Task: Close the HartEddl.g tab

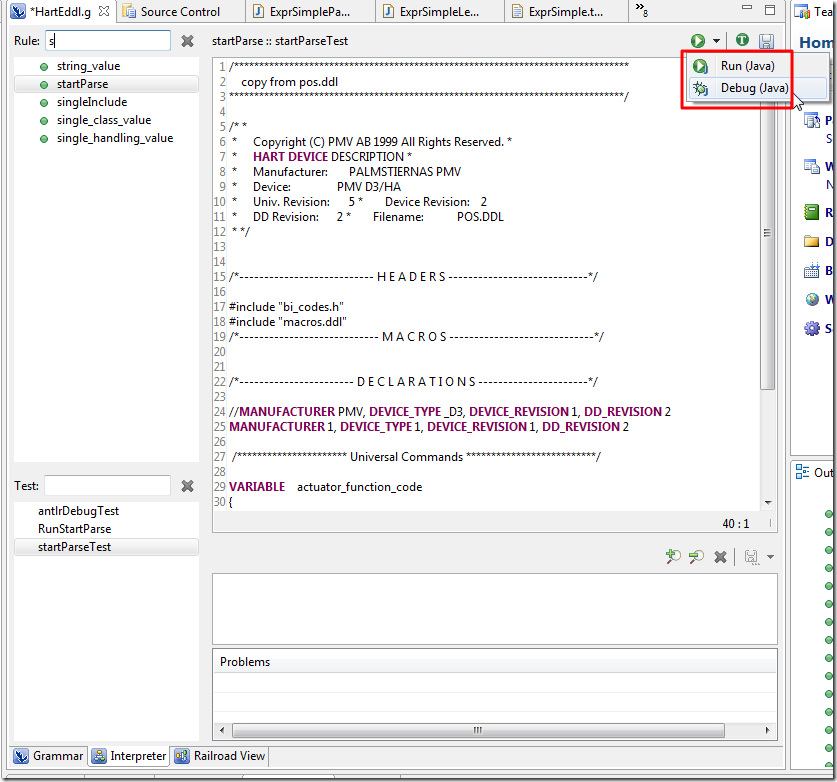Action: click(x=104, y=11)
